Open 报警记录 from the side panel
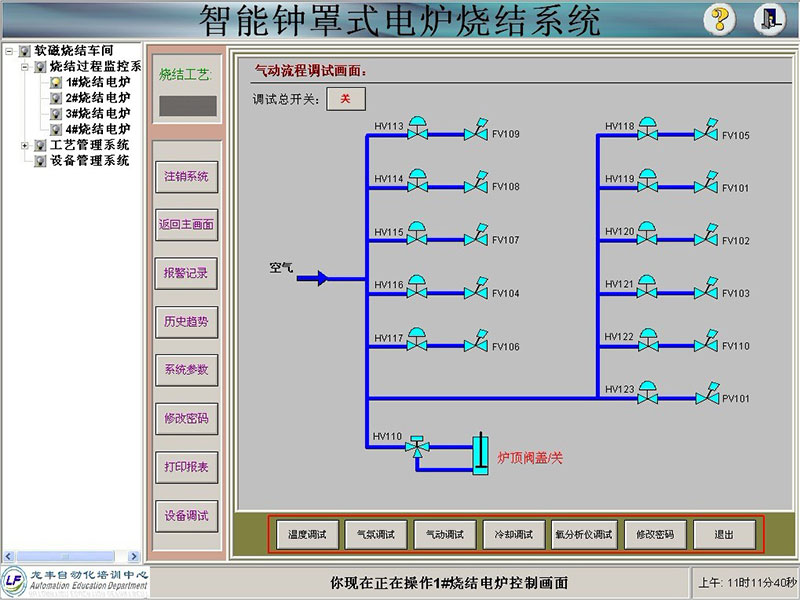This screenshot has height=600, width=800. pyautogui.click(x=185, y=273)
